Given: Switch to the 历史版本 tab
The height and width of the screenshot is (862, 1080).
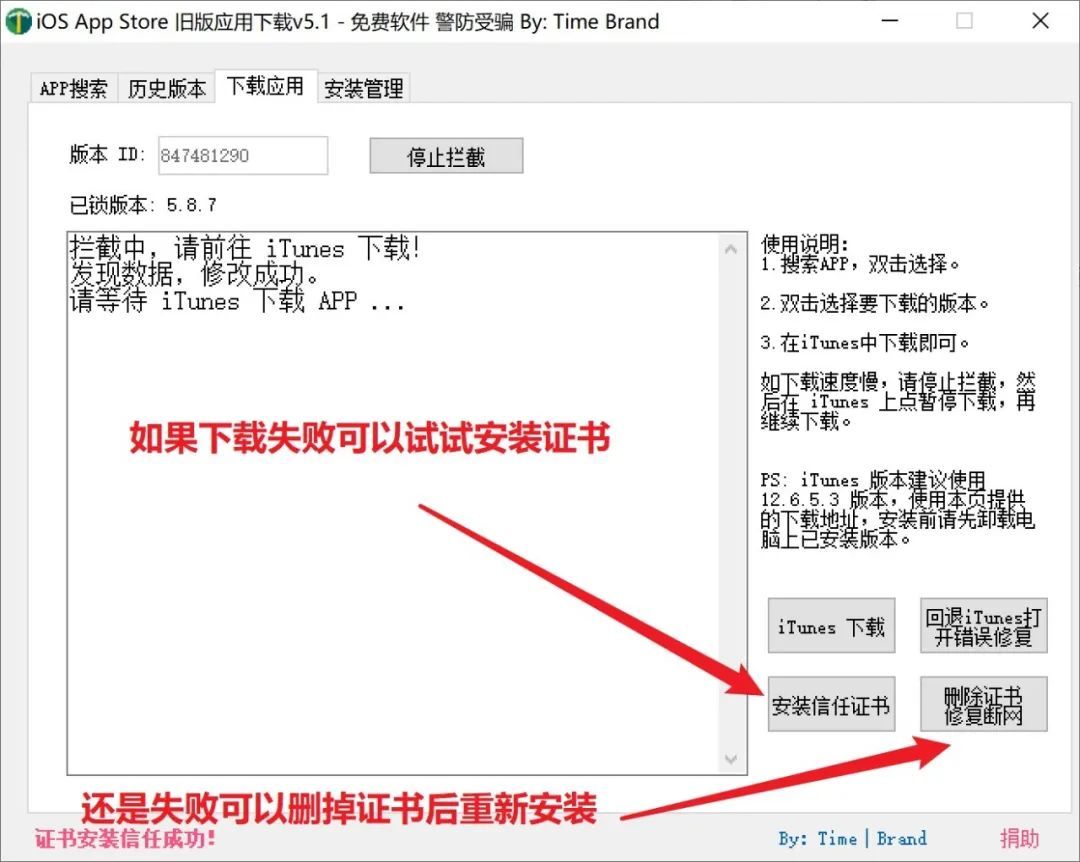Looking at the screenshot, I should 167,88.
